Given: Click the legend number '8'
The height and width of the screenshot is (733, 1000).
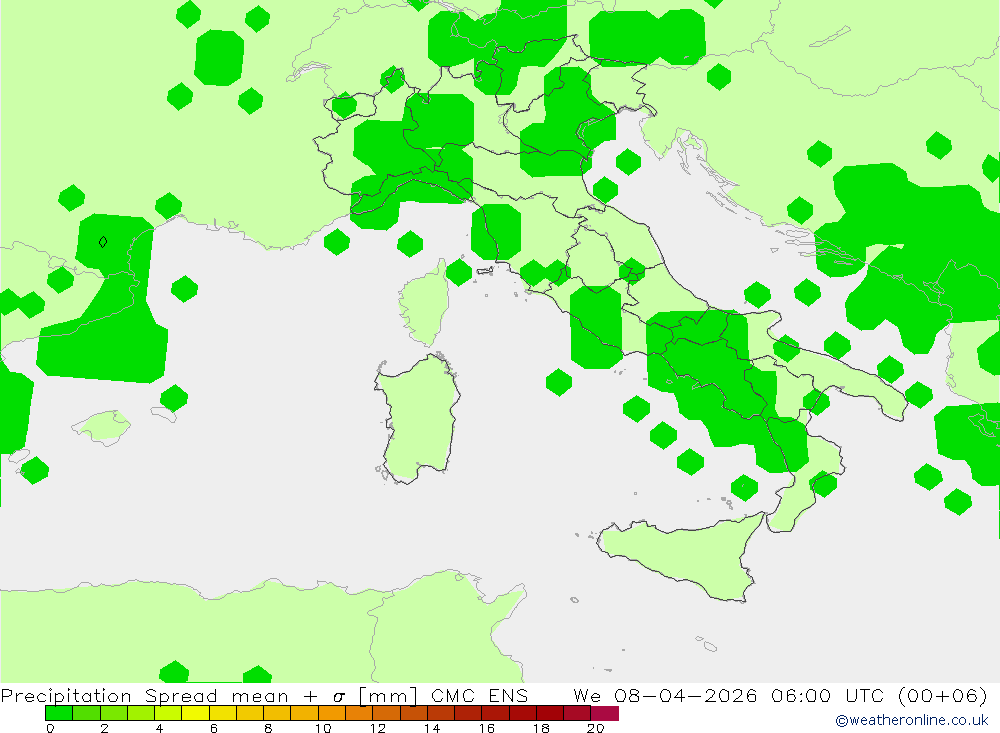Looking at the screenshot, I should (x=268, y=728).
